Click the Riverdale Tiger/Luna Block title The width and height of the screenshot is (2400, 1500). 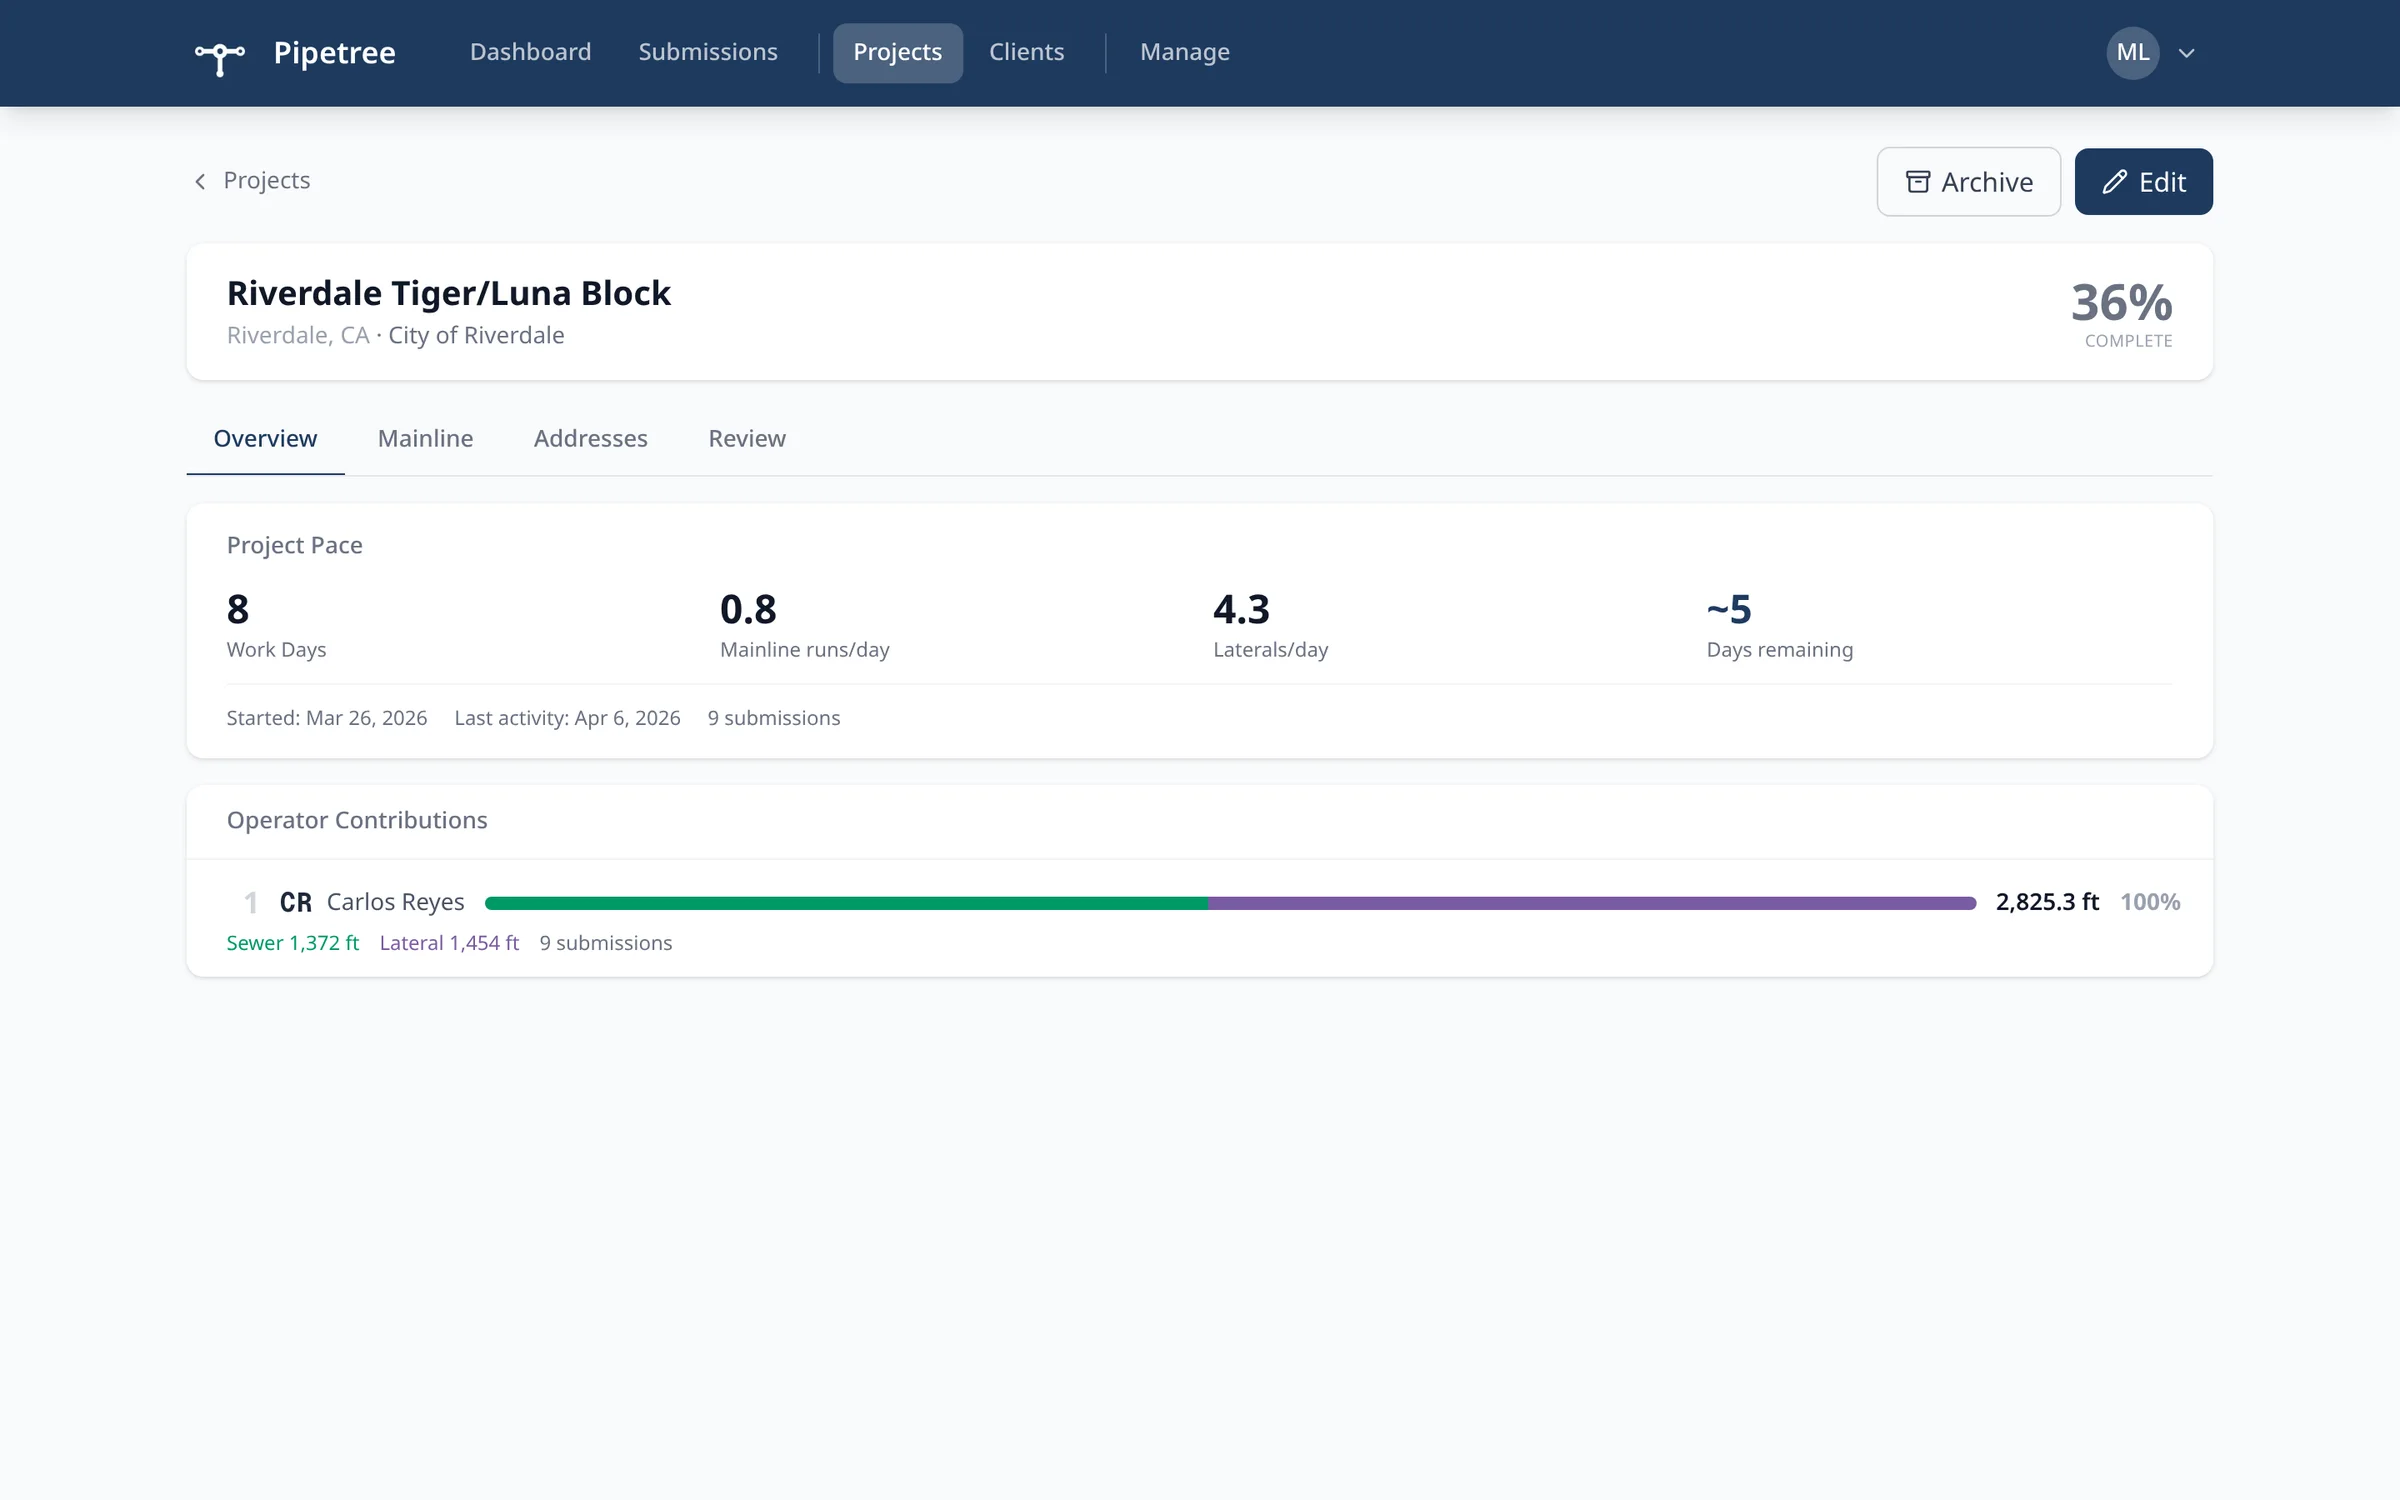point(448,293)
